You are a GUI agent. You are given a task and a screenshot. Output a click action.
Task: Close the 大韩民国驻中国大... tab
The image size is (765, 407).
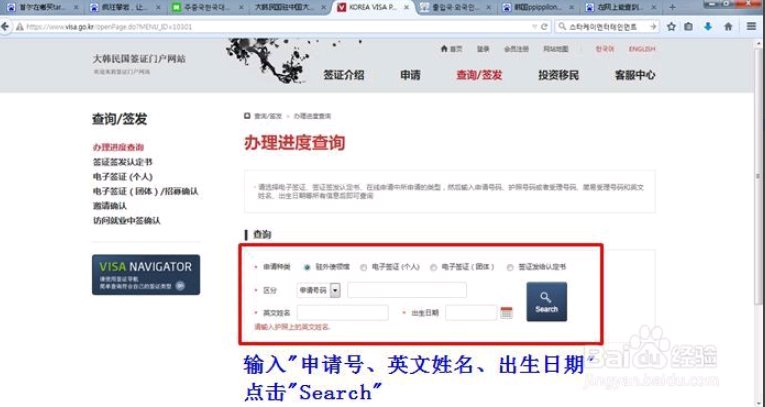(x=323, y=8)
